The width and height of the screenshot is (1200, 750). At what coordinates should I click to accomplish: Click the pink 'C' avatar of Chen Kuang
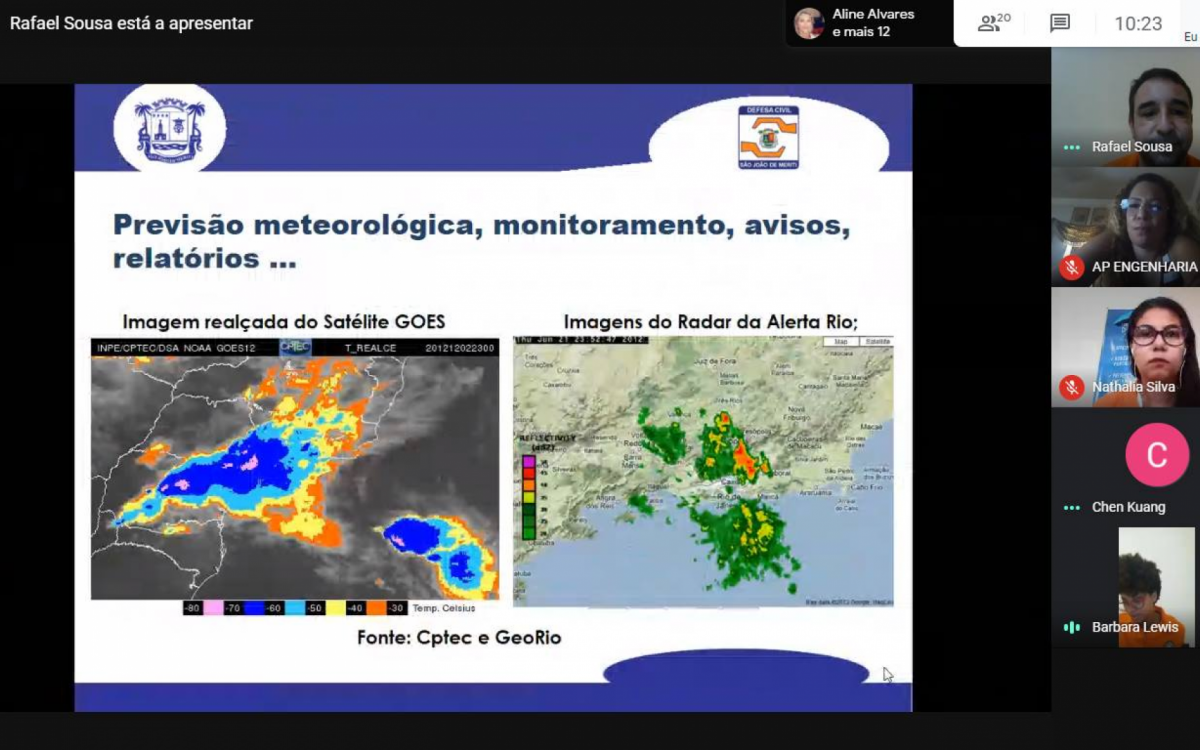[x=1156, y=455]
